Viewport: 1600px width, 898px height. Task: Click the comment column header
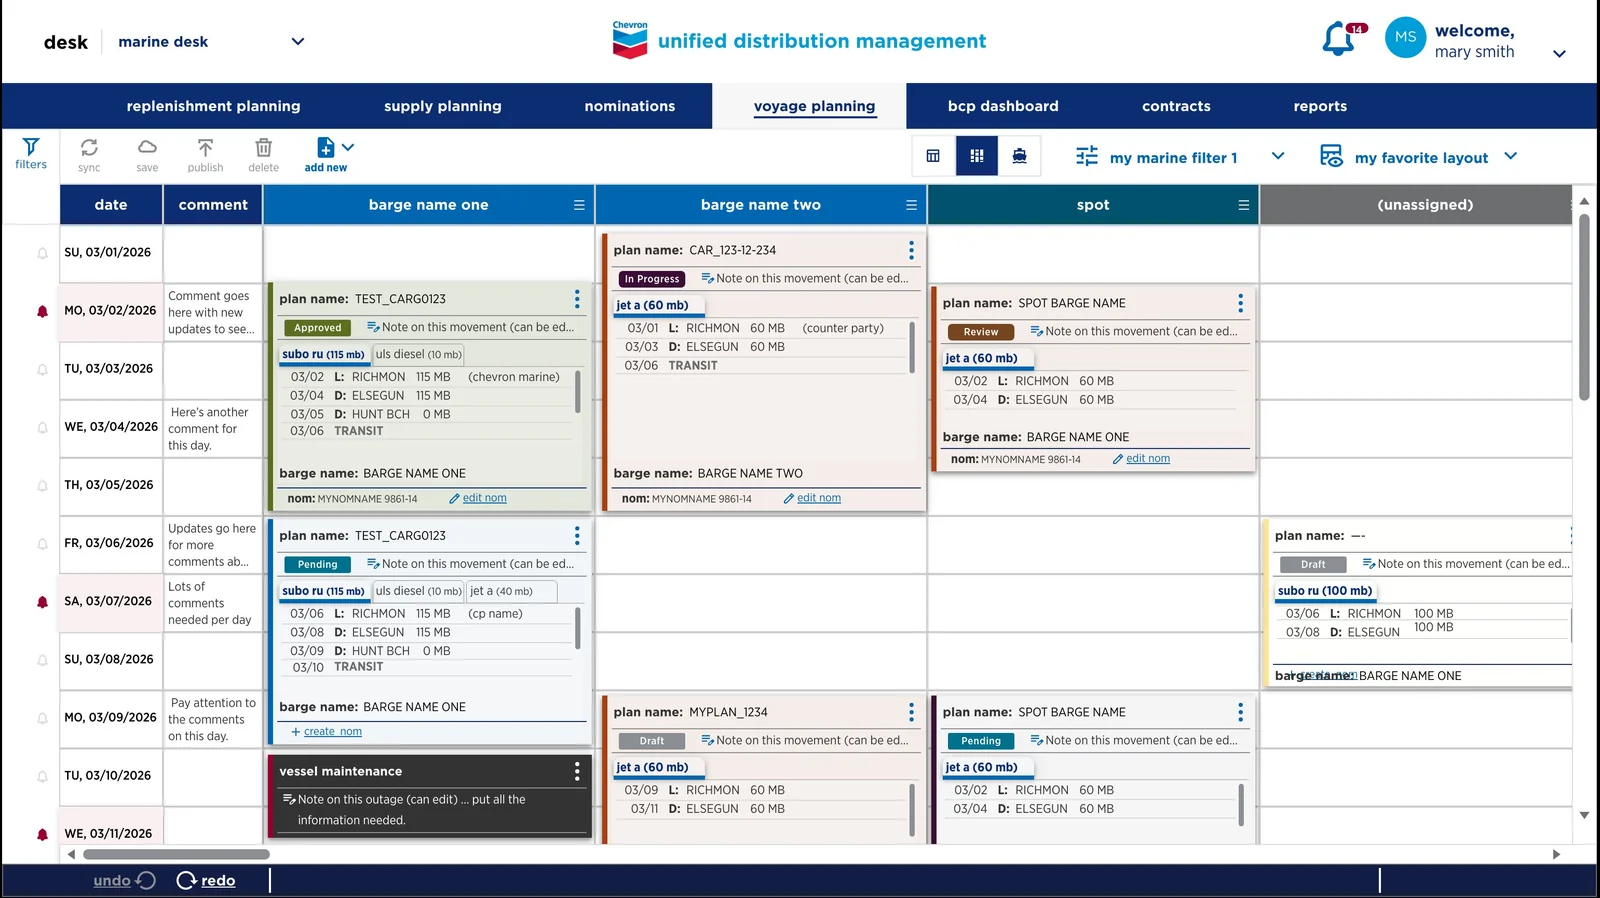coord(213,205)
